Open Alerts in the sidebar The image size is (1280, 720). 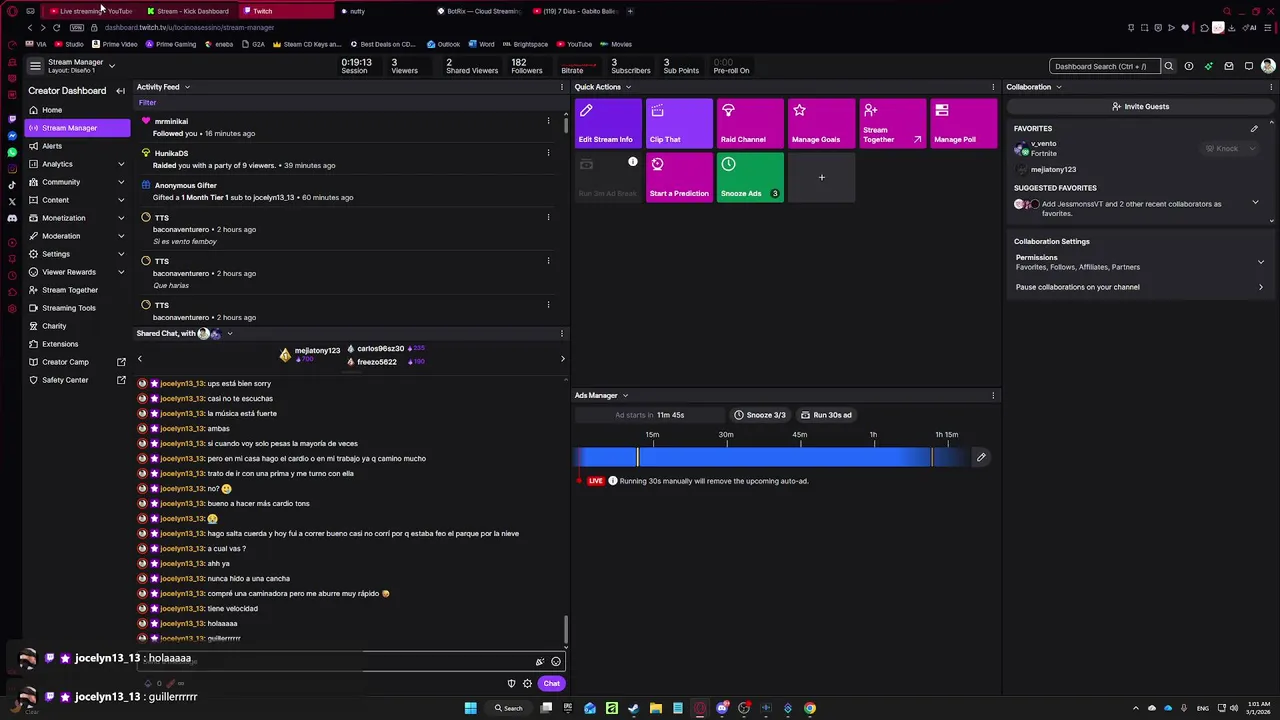[76, 146]
